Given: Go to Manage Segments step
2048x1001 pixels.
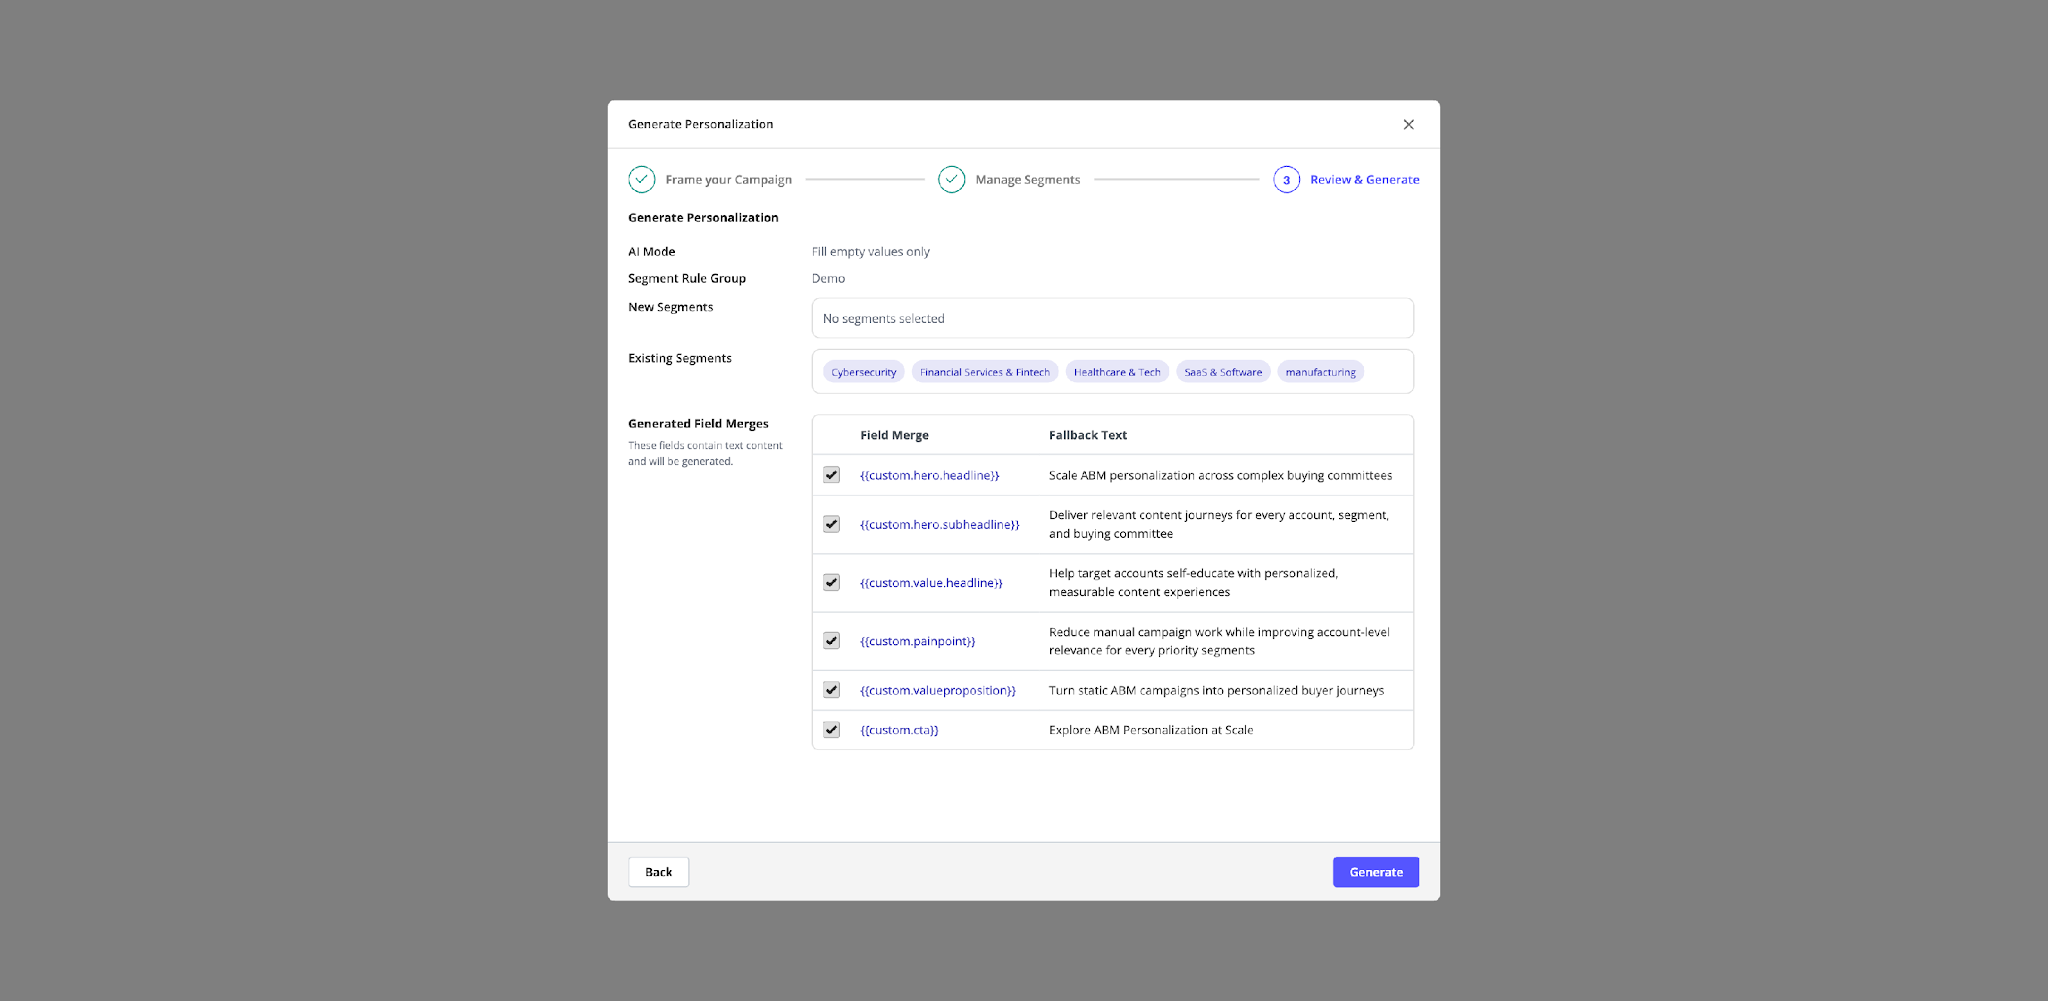Looking at the screenshot, I should 1027,180.
